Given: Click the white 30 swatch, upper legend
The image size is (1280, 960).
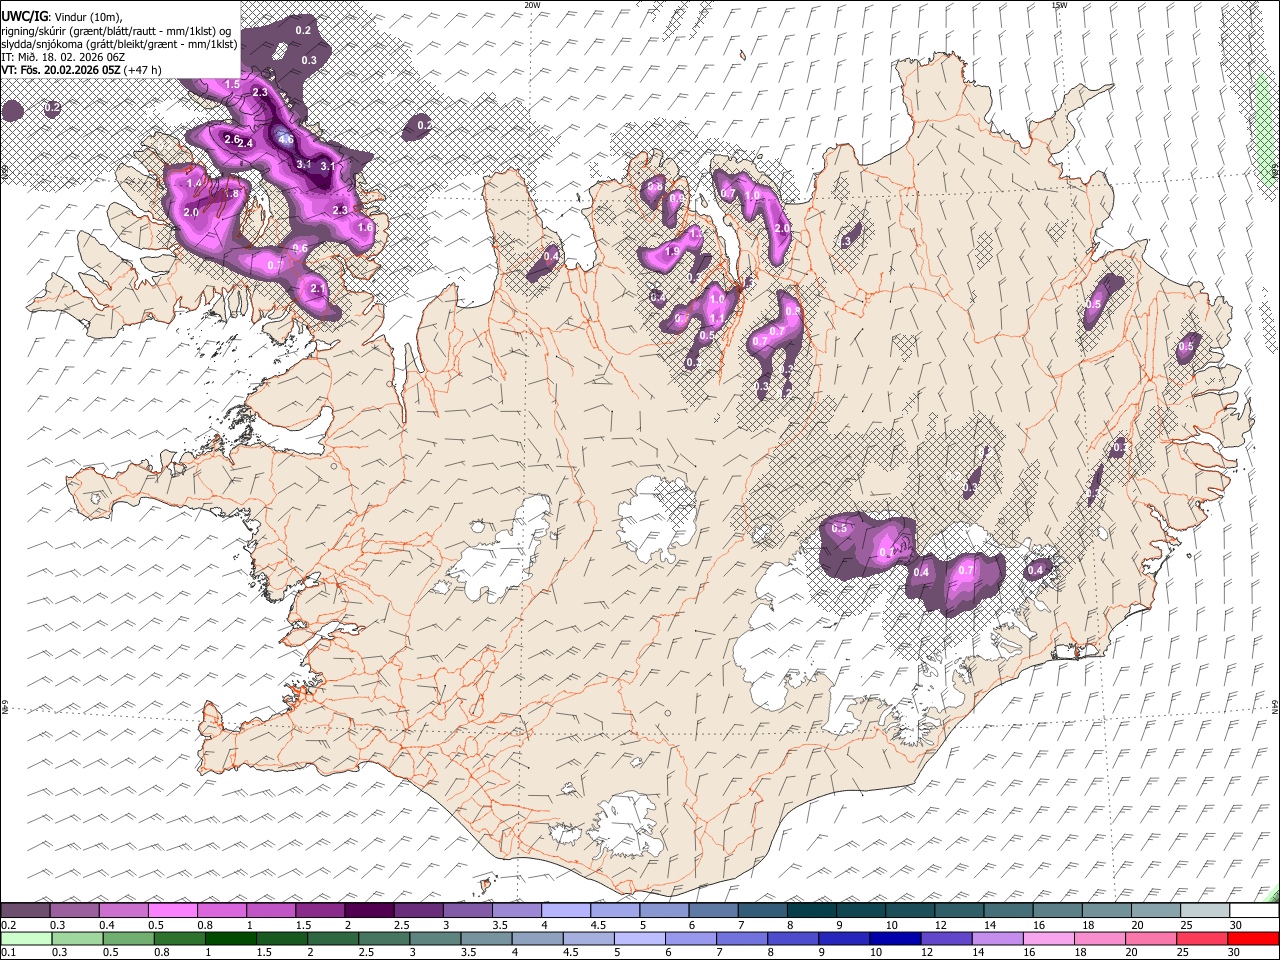Looking at the screenshot, I should click(1255, 911).
